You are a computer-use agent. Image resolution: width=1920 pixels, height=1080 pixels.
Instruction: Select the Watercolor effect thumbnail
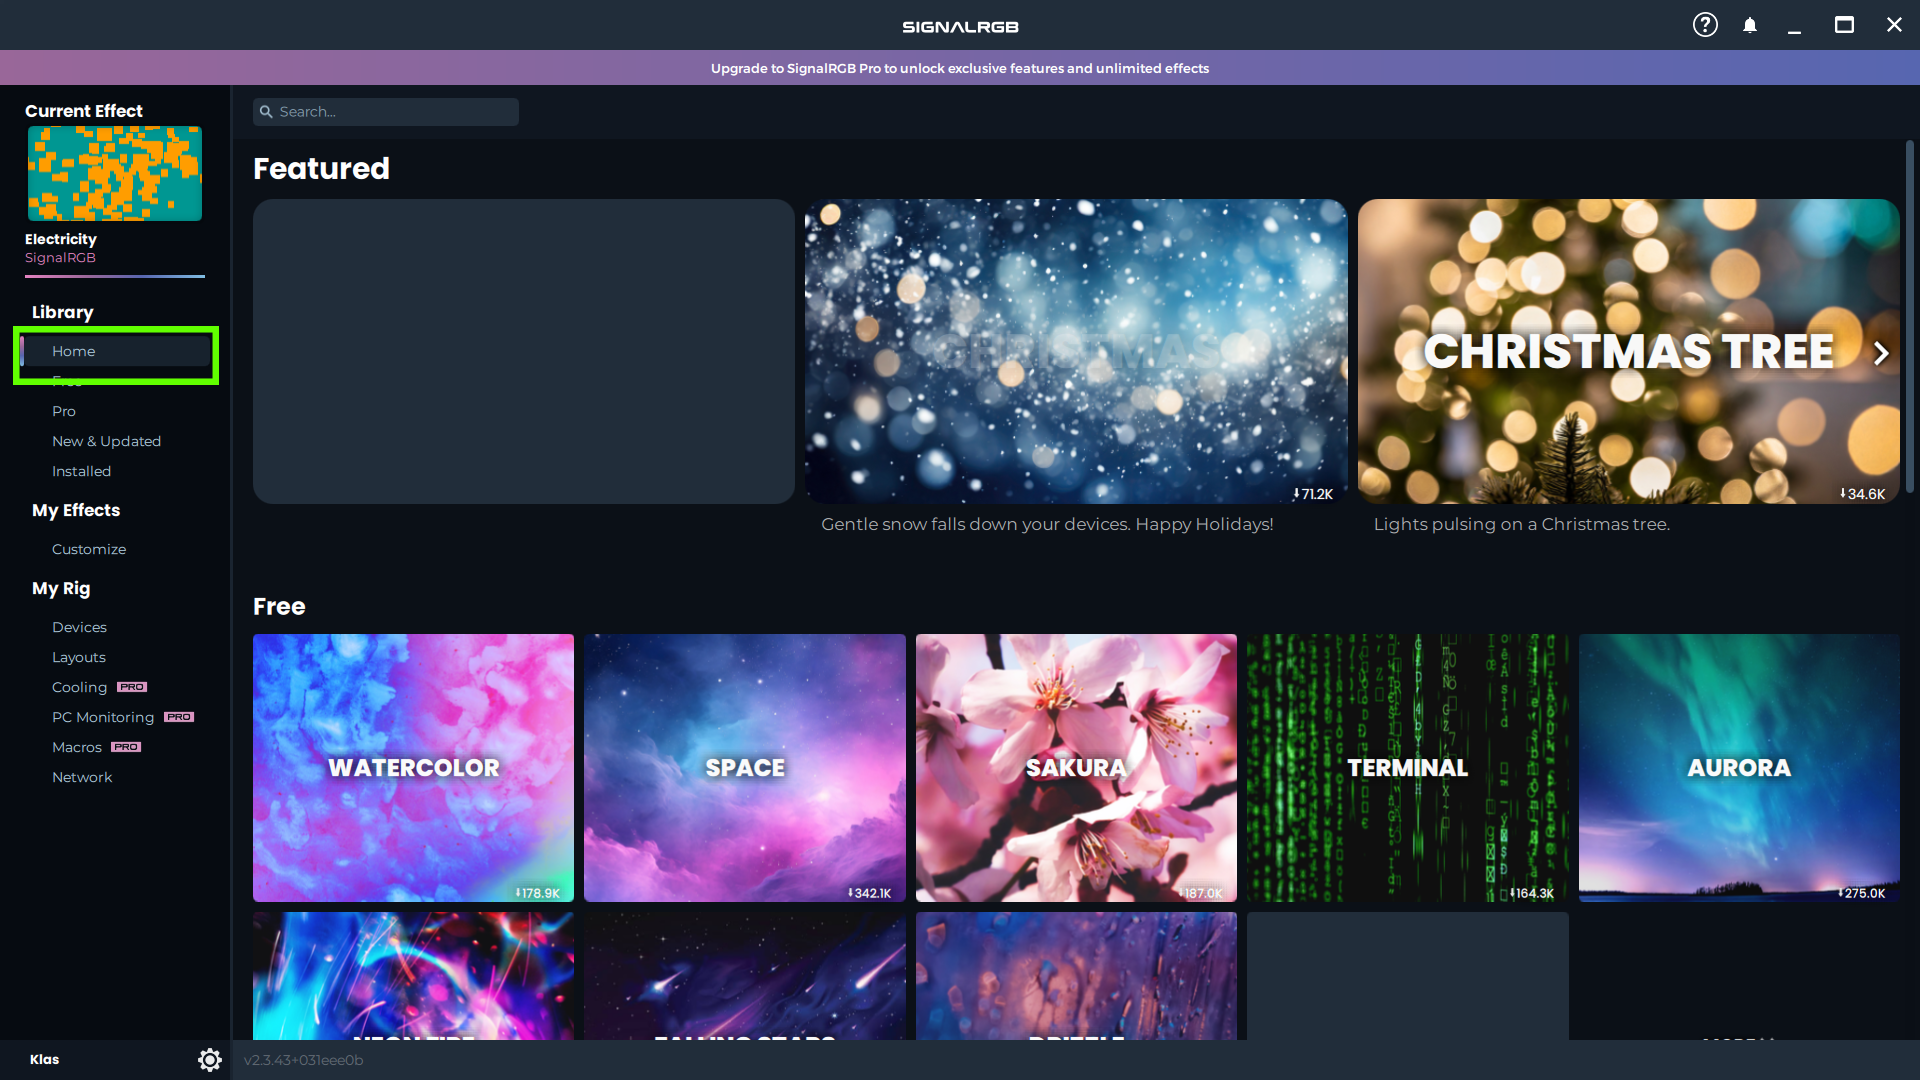point(413,767)
